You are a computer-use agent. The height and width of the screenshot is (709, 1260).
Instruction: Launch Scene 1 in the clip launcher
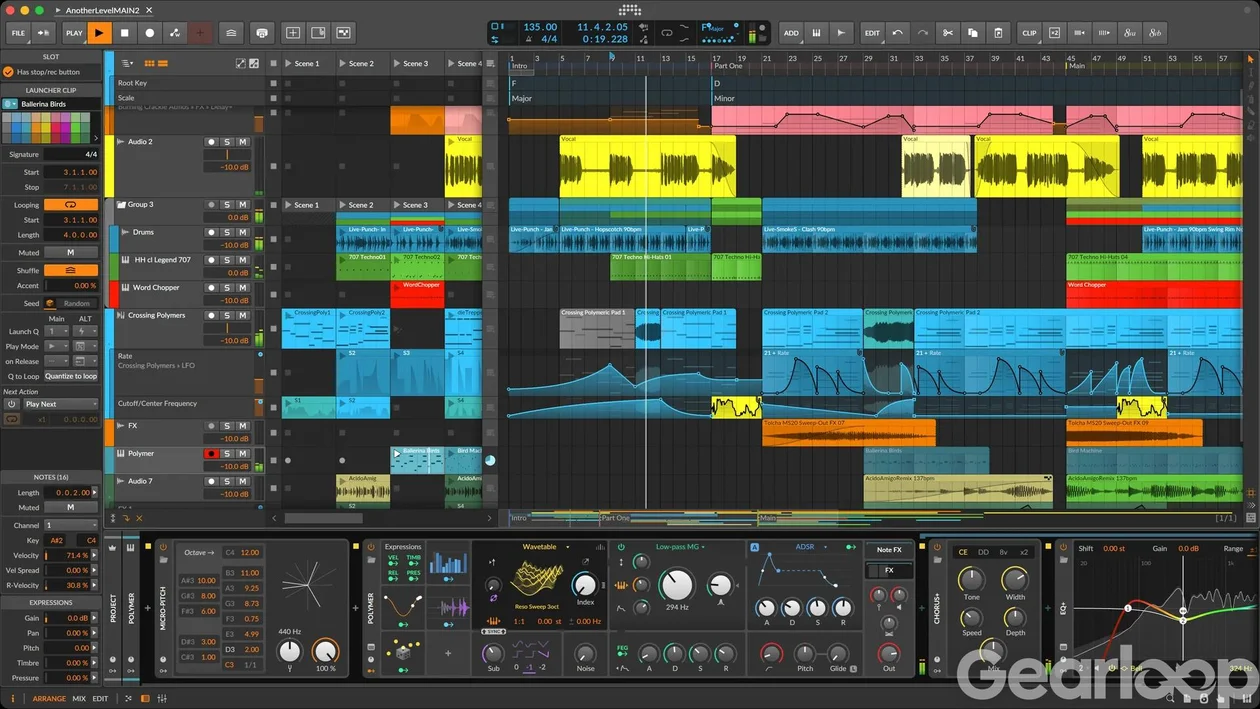(289, 63)
